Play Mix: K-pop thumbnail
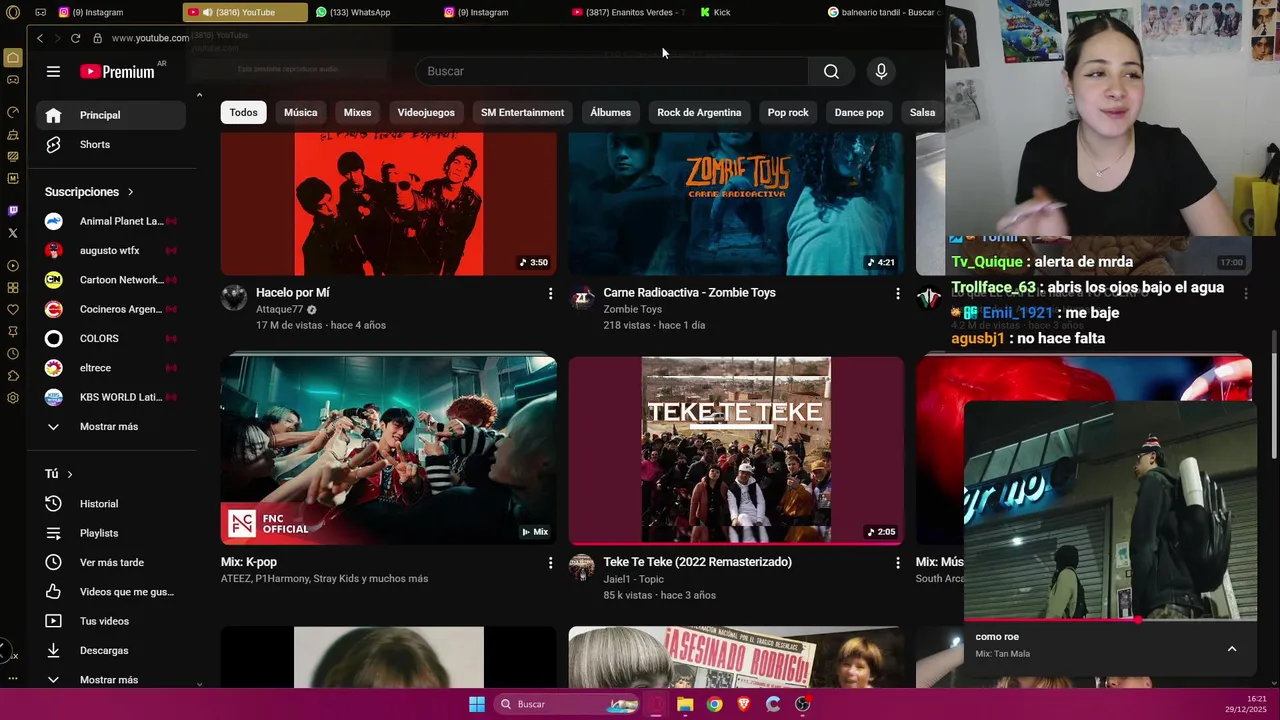 point(389,450)
